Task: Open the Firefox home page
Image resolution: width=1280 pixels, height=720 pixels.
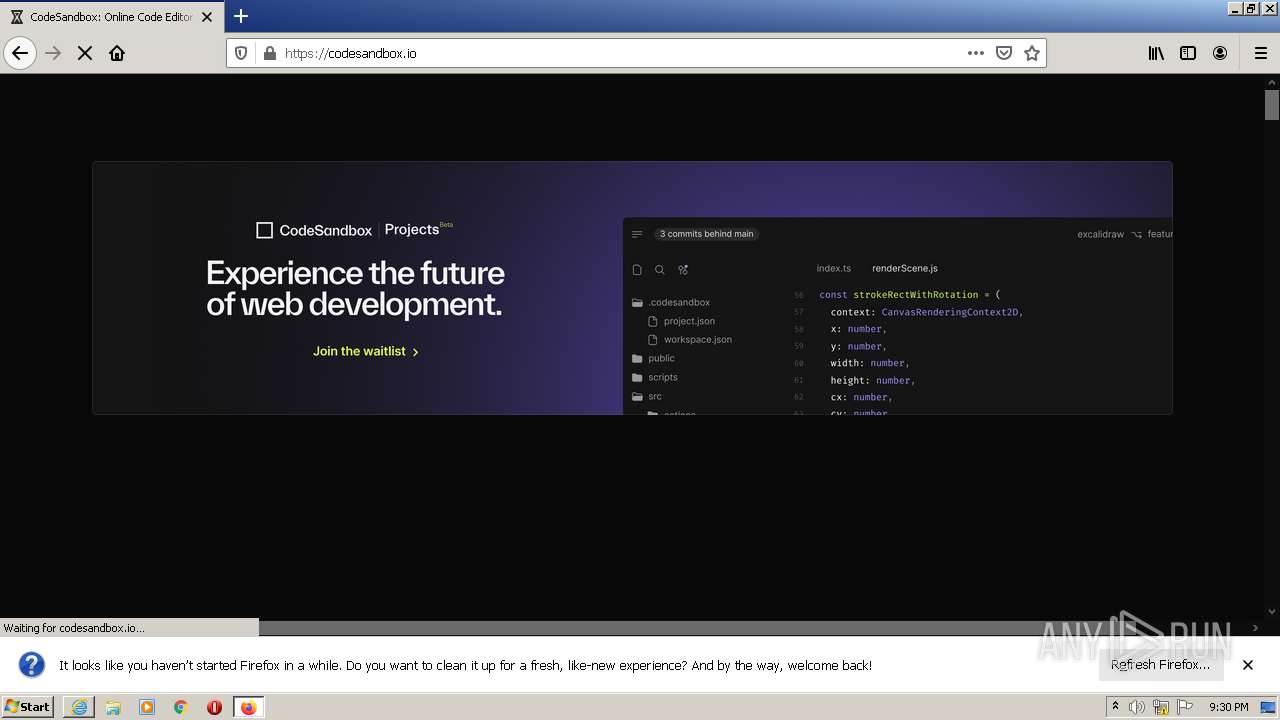Action: click(117, 53)
